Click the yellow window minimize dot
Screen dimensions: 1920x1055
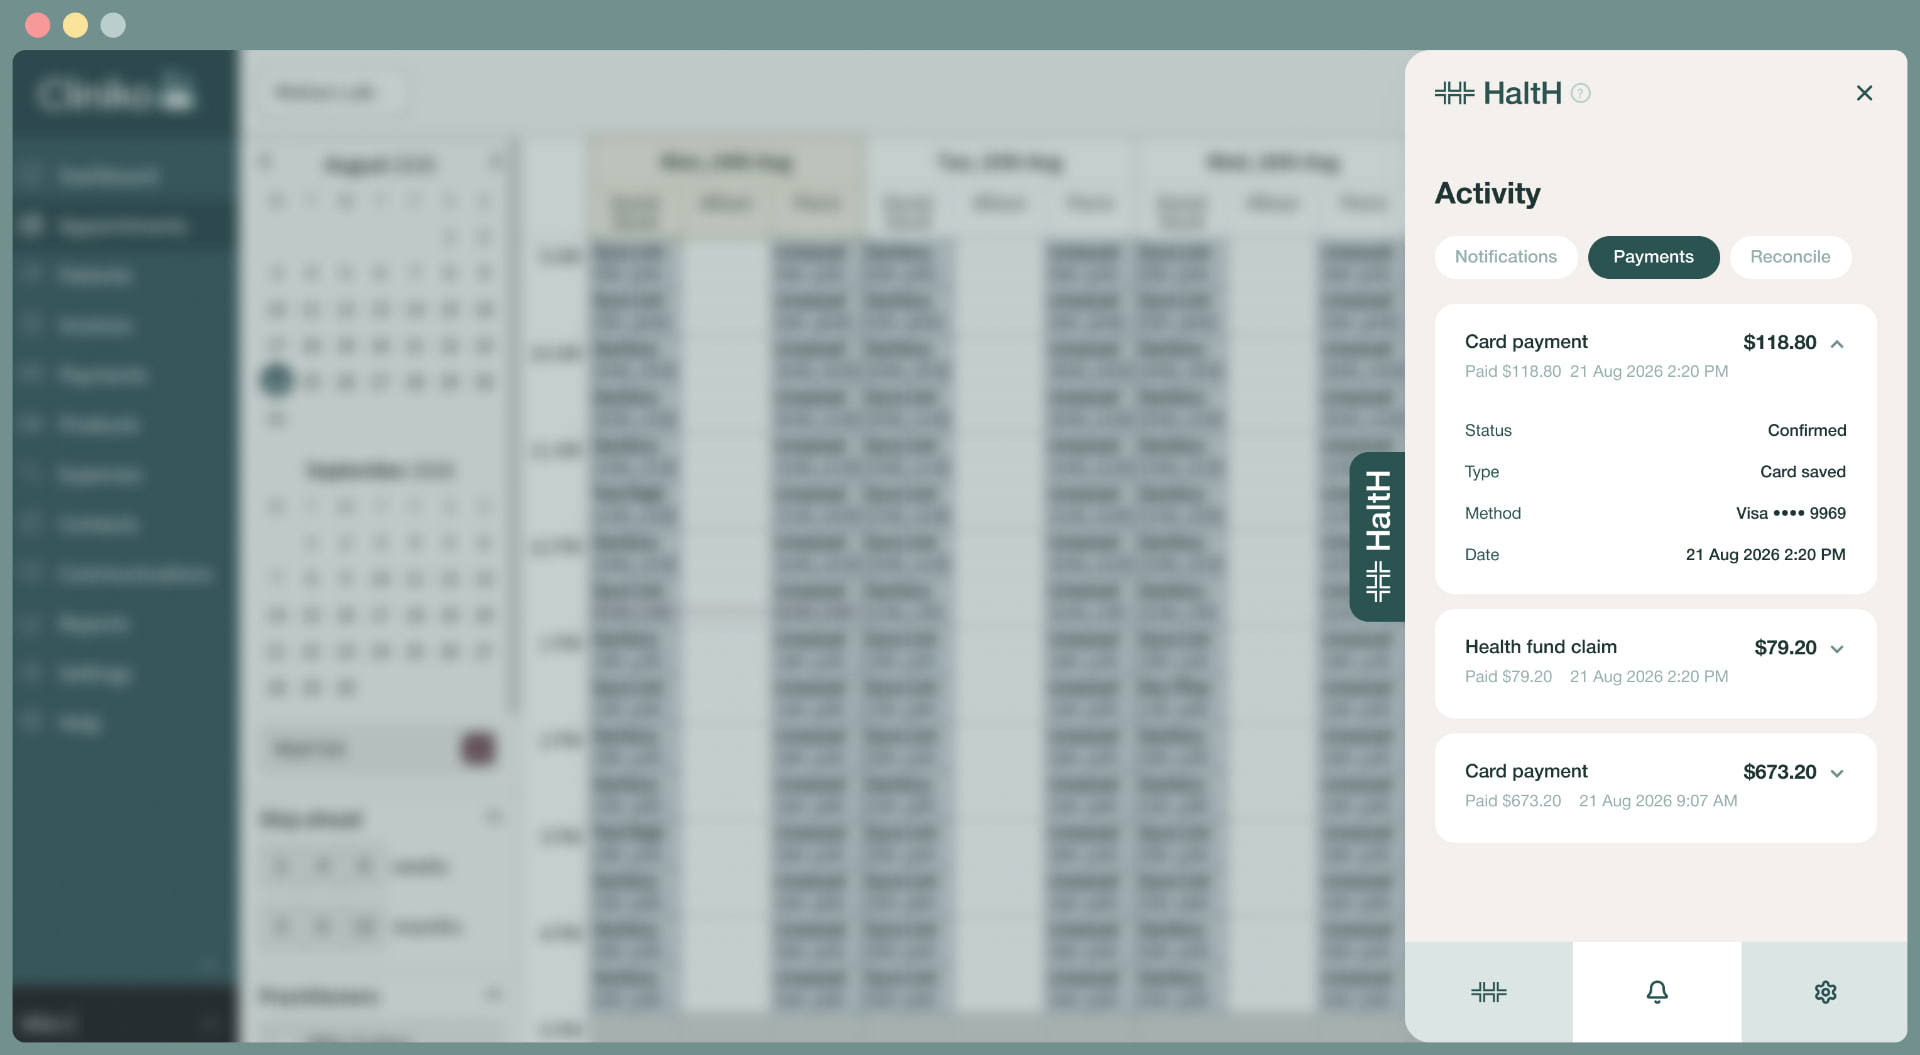(76, 25)
